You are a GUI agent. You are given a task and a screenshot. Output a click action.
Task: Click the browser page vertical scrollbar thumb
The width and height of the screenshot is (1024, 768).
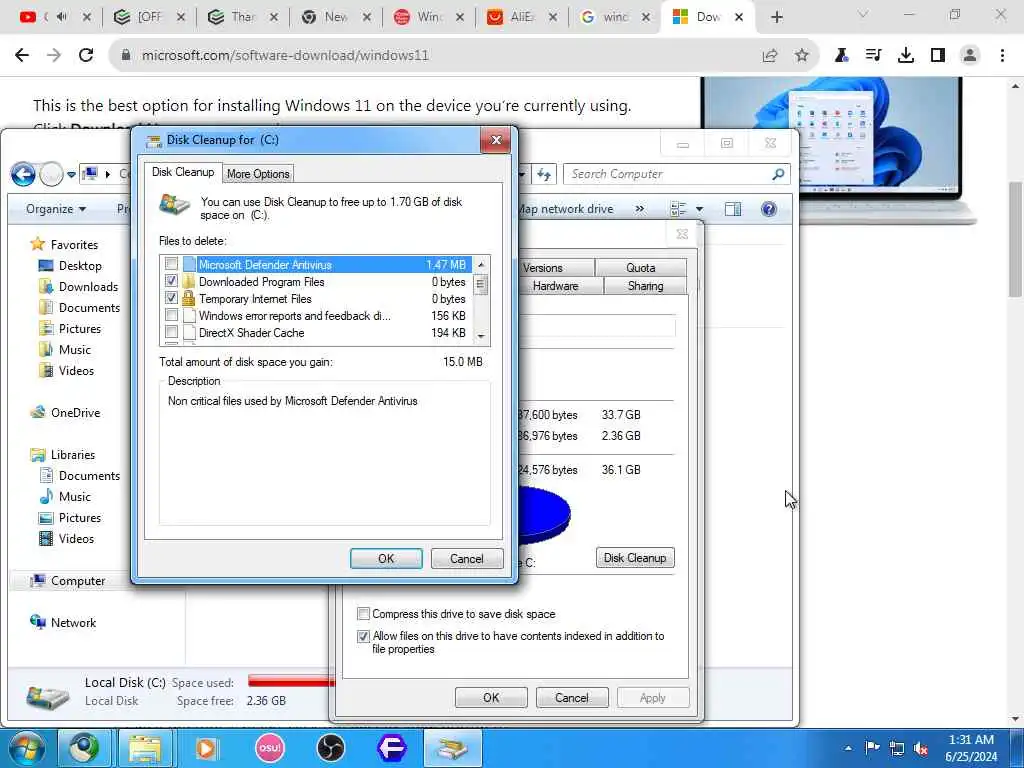pyautogui.click(x=1016, y=238)
